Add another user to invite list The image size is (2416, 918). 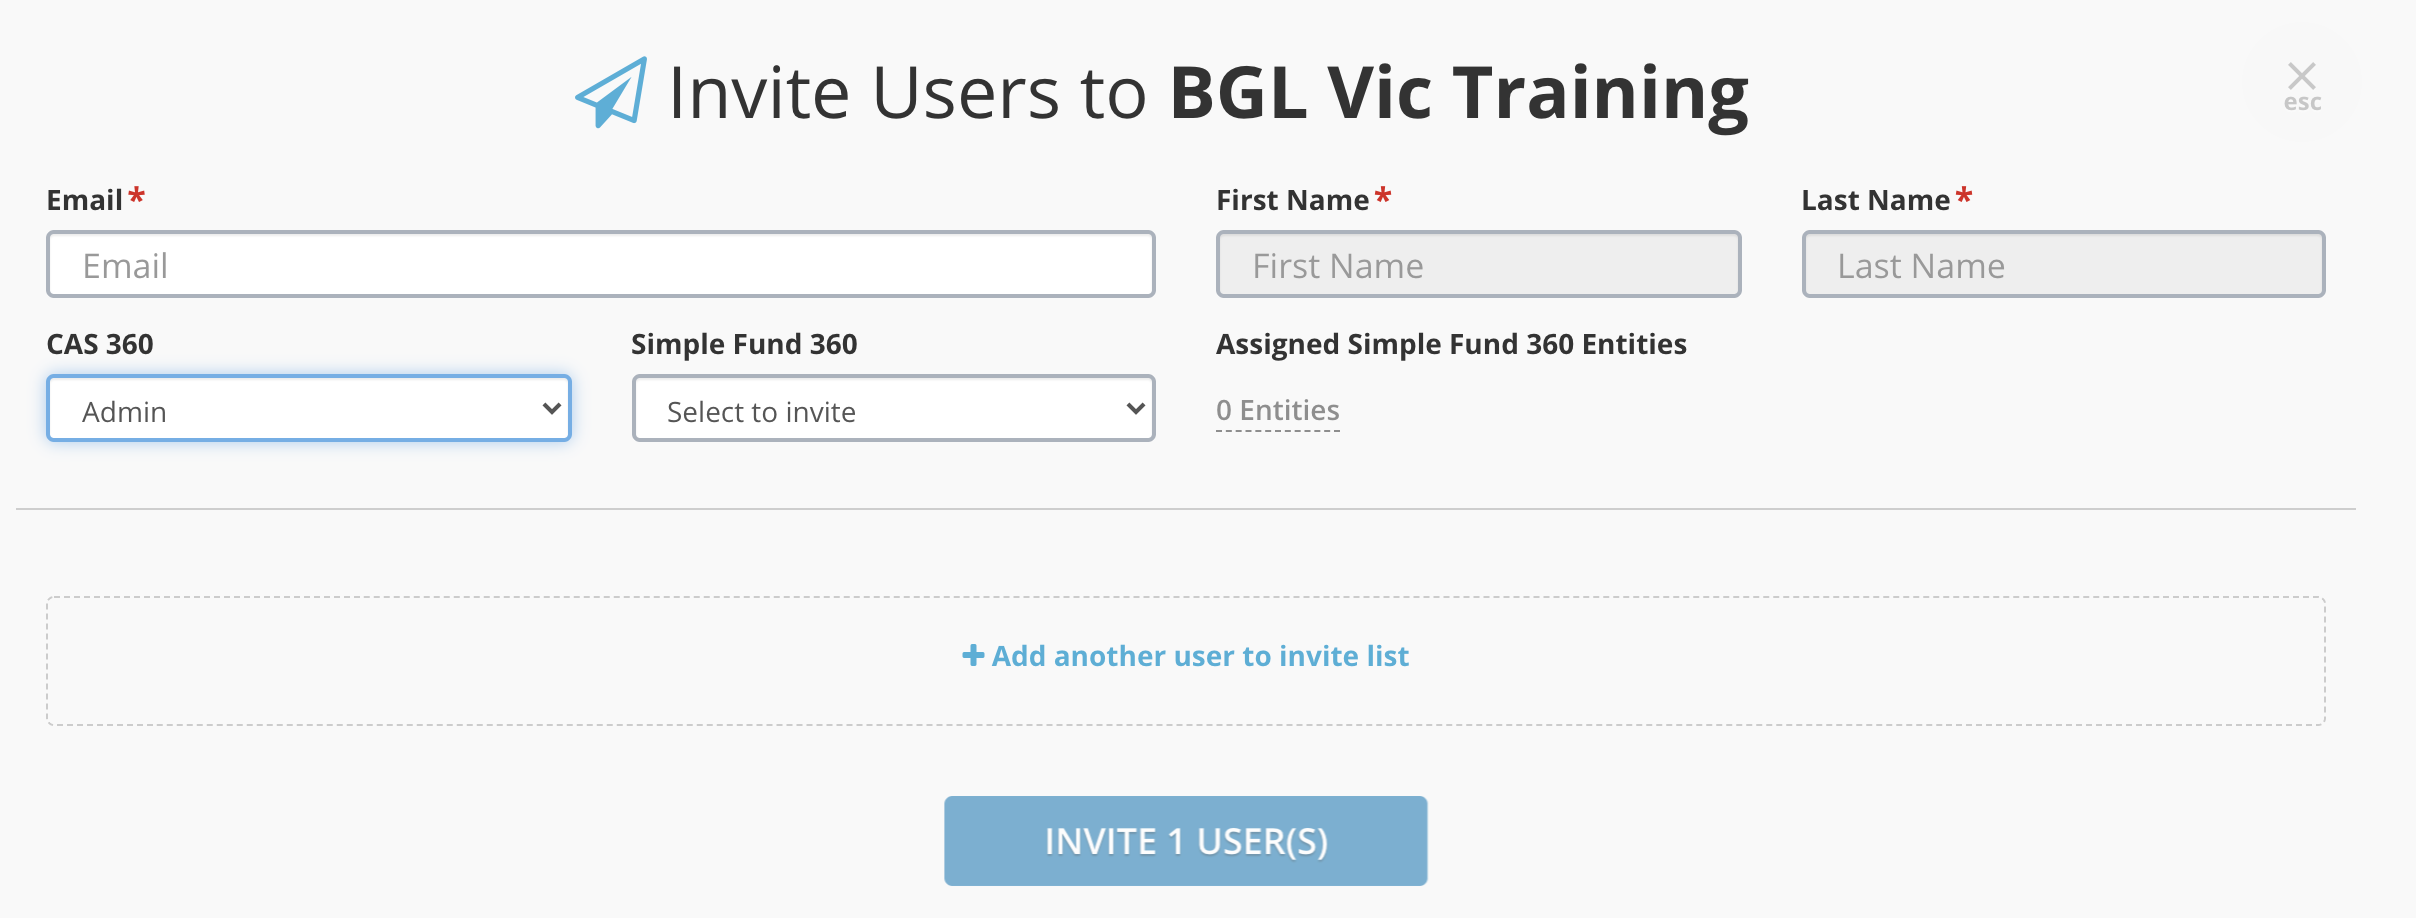(1199, 656)
